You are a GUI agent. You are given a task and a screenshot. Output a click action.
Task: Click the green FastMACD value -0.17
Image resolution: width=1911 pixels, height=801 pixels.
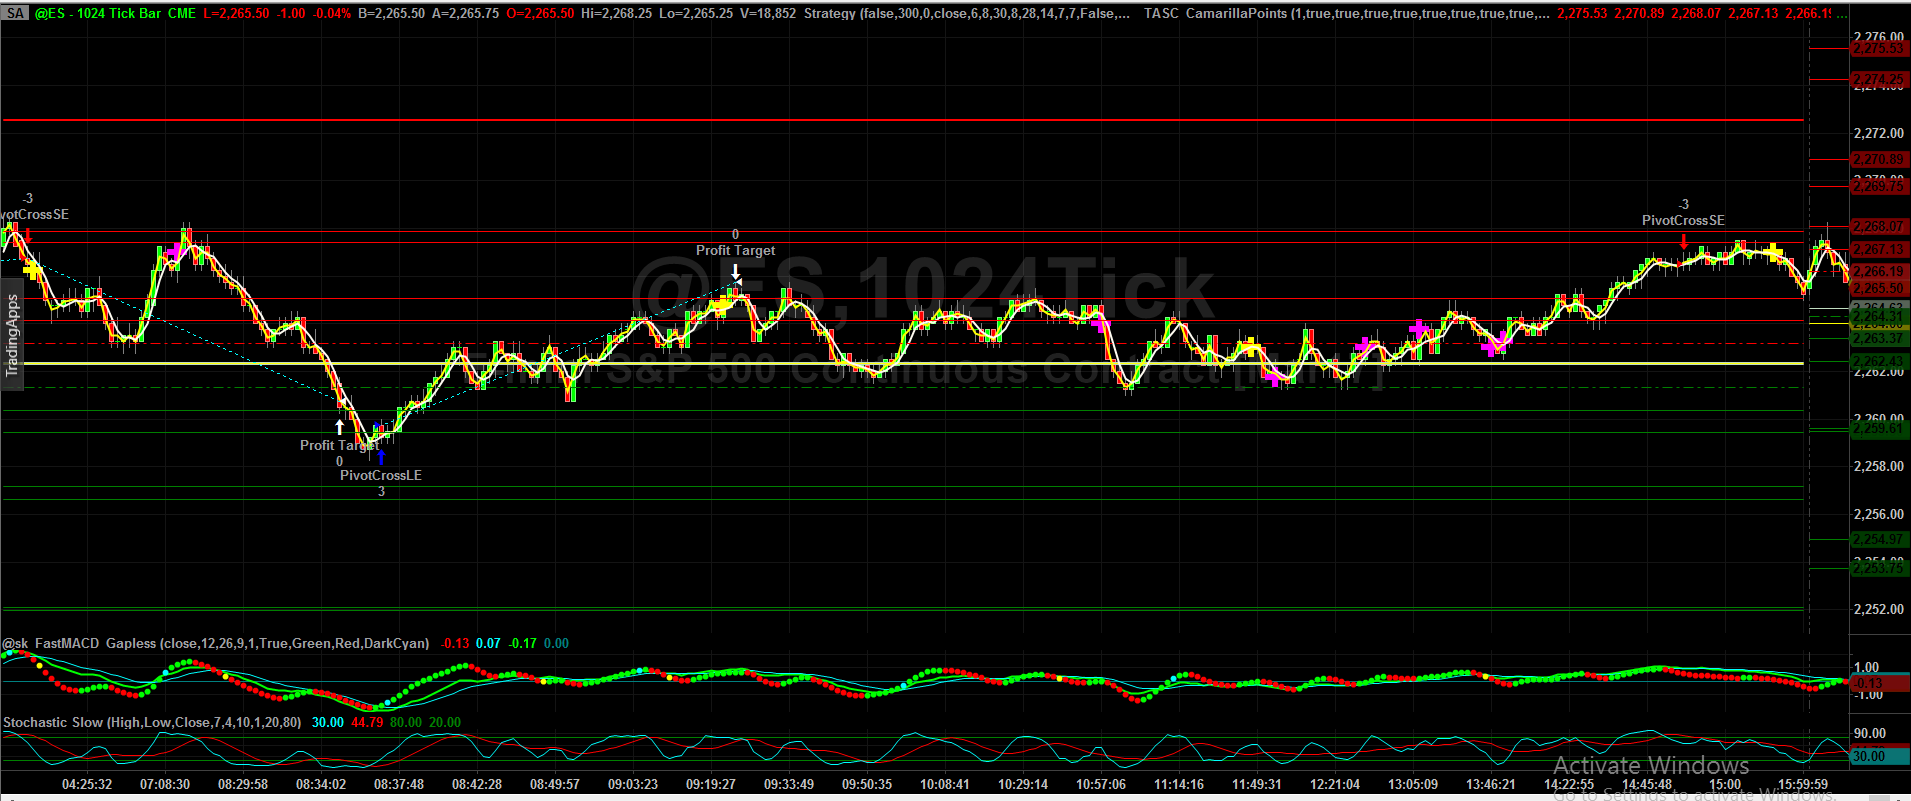pos(522,643)
